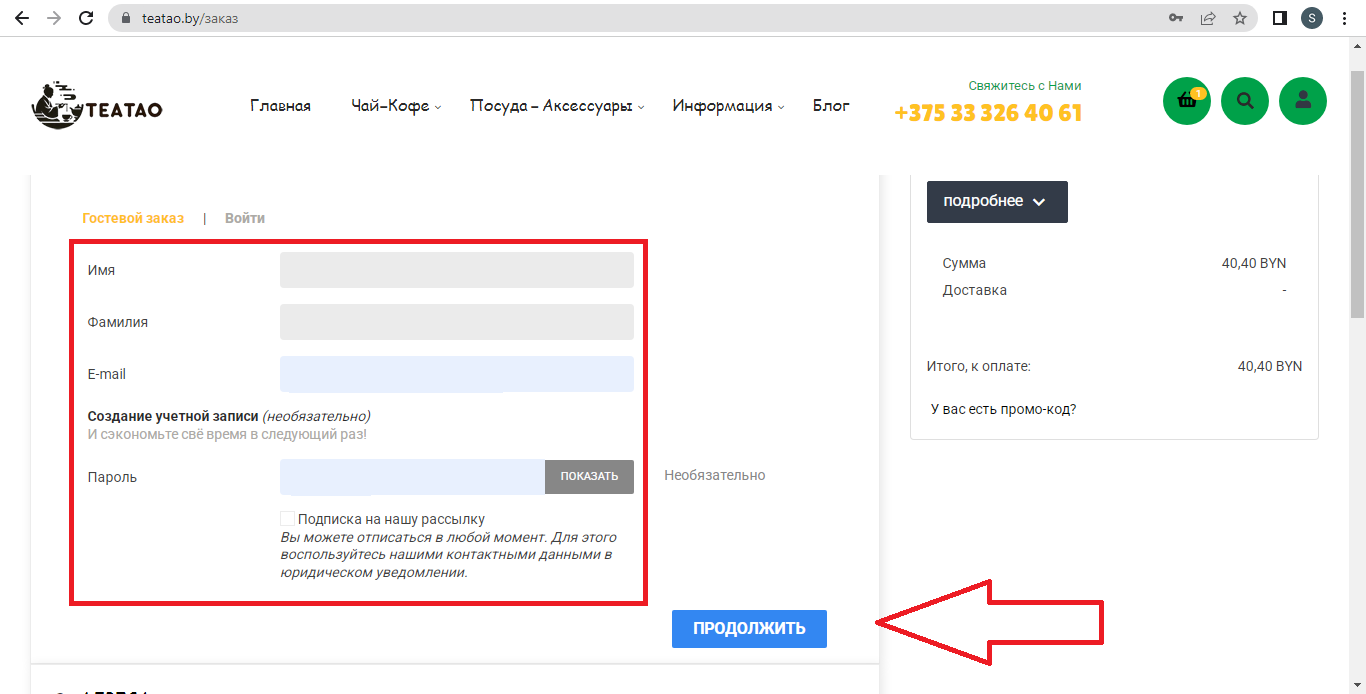Show password with the ПОКАЗАТЬ button
This screenshot has width=1366, height=694.
click(589, 477)
